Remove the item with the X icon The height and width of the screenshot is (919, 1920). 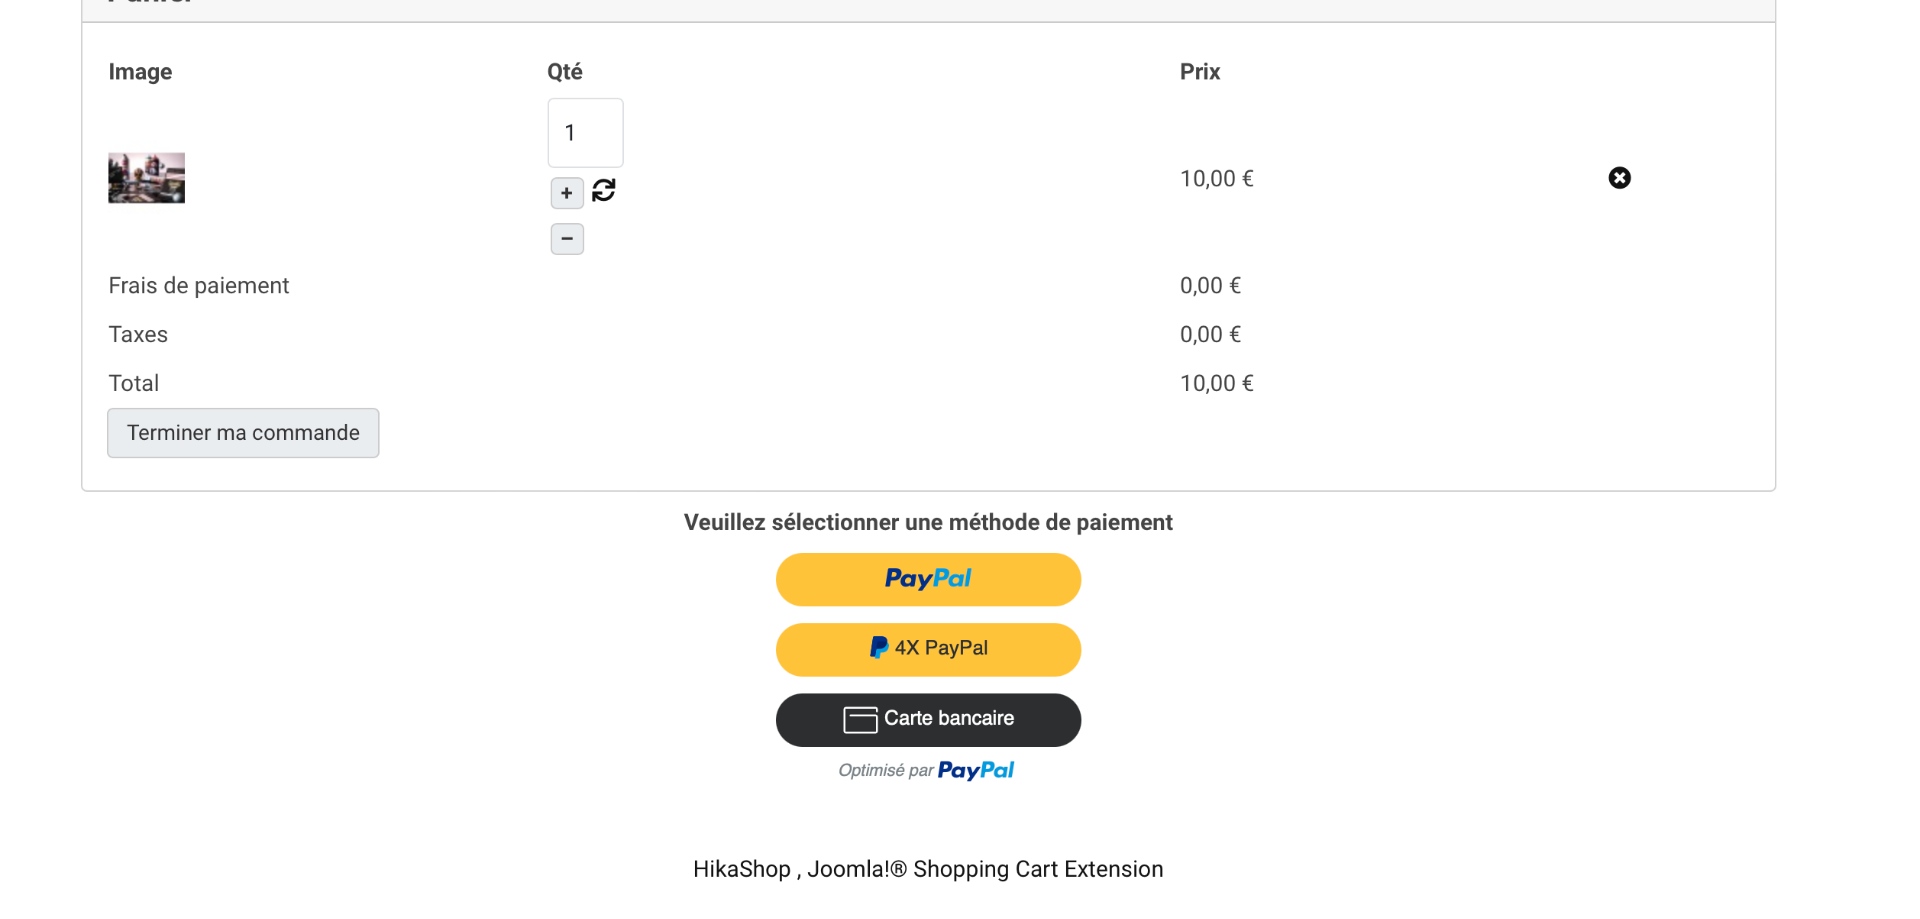tap(1619, 178)
